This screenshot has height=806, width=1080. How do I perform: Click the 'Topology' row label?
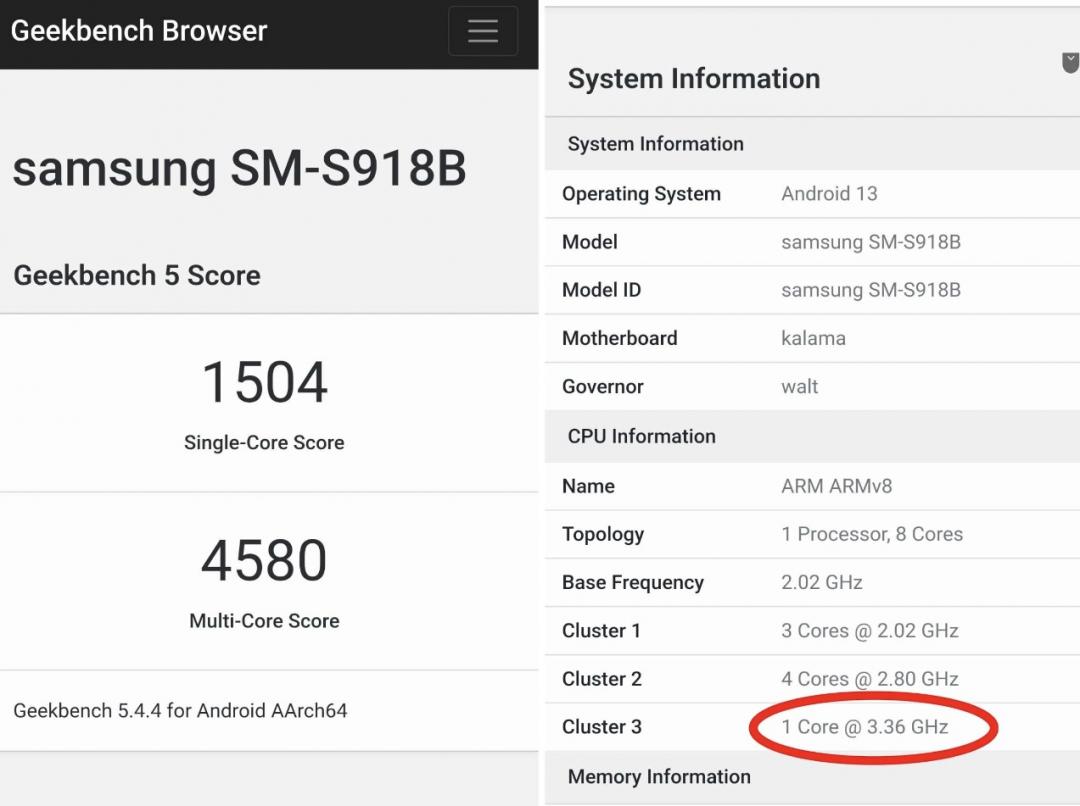603,535
